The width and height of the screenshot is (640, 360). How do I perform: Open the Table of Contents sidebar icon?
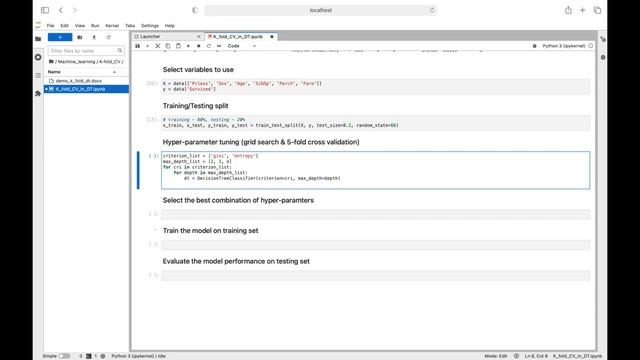click(38, 76)
